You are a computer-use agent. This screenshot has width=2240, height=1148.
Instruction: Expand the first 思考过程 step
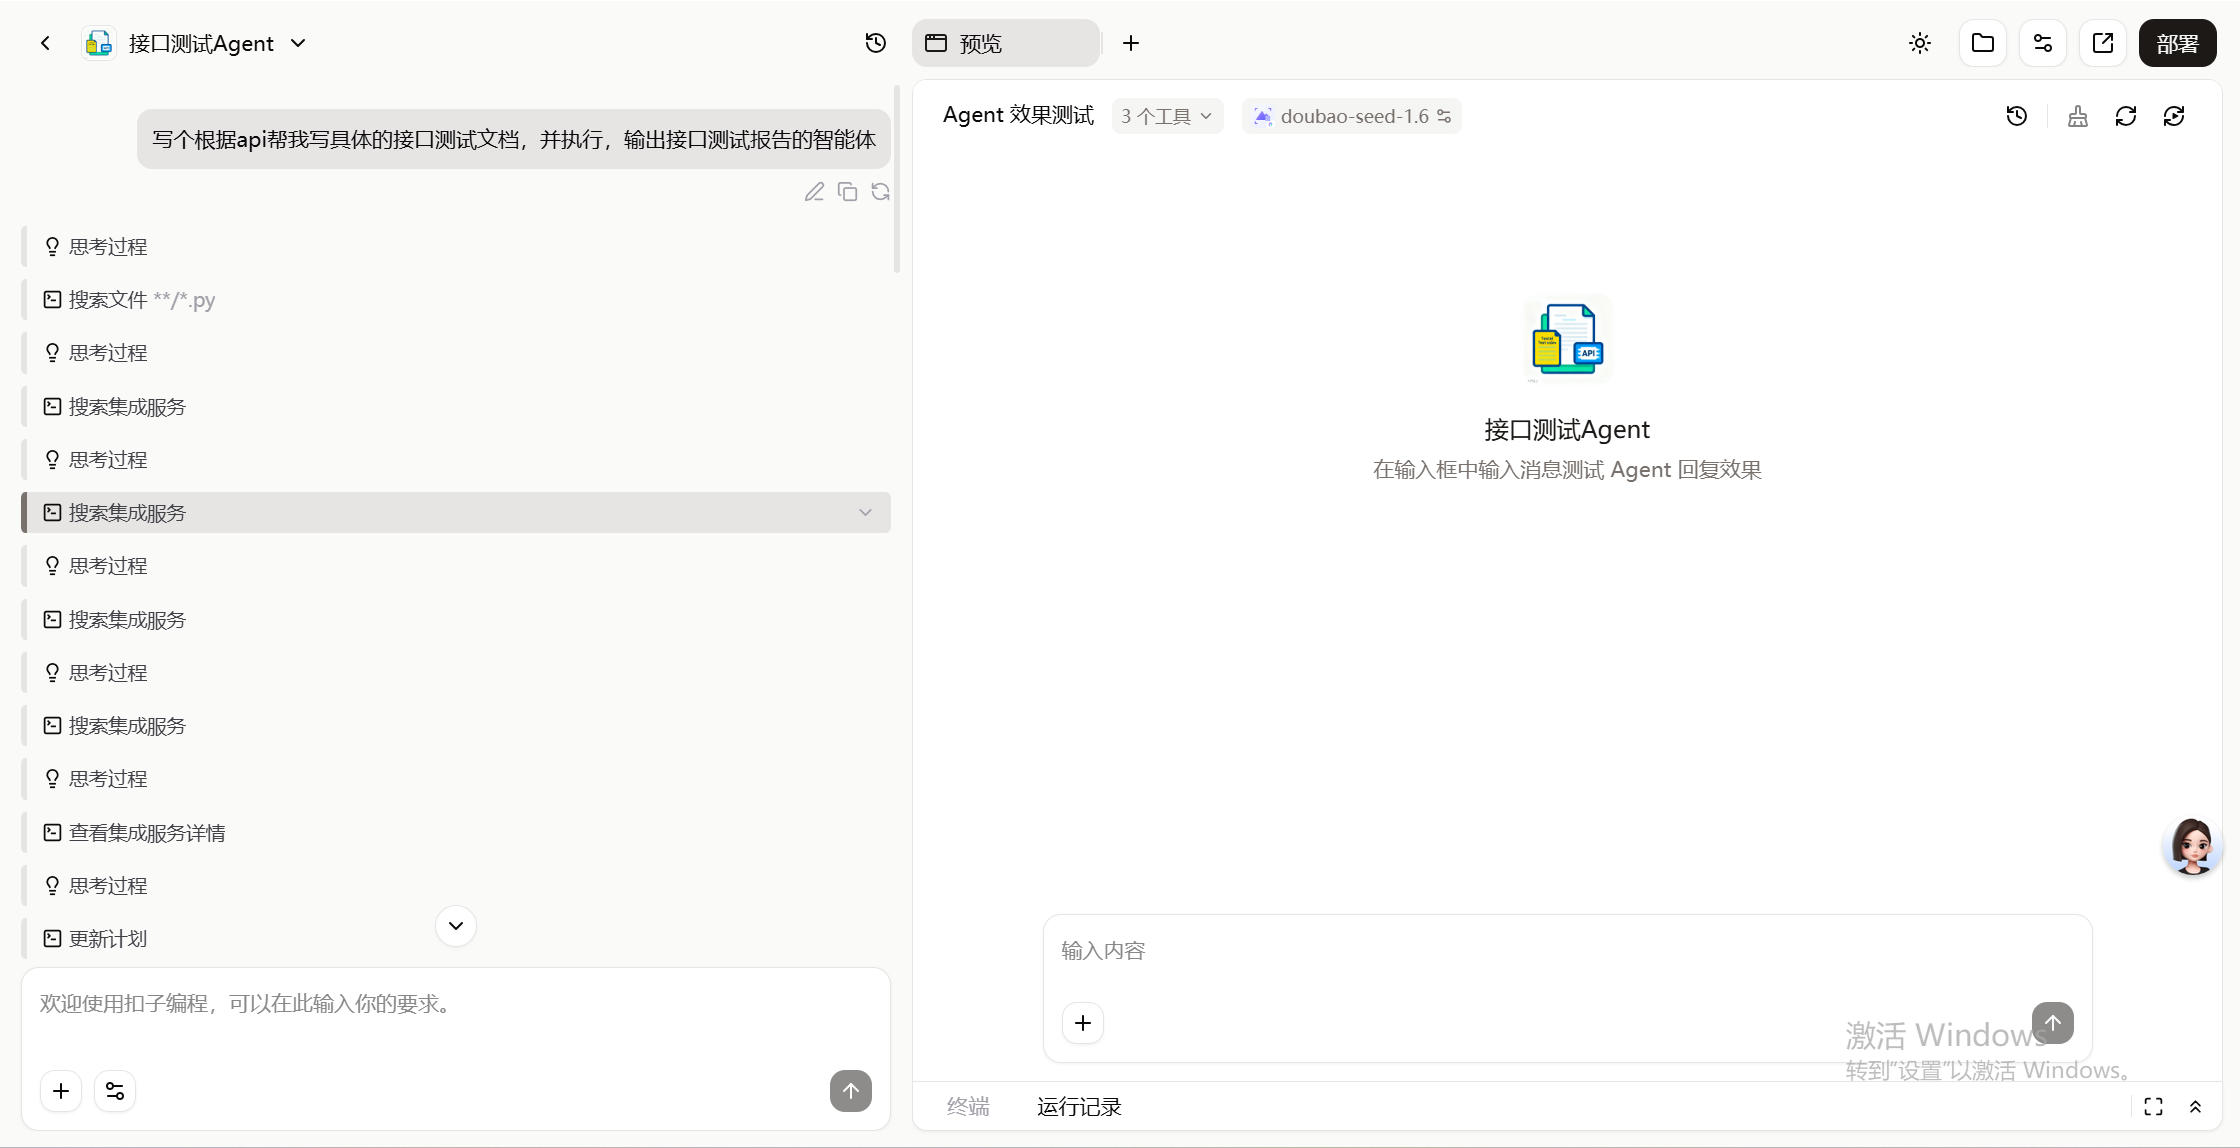pyautogui.click(x=456, y=246)
